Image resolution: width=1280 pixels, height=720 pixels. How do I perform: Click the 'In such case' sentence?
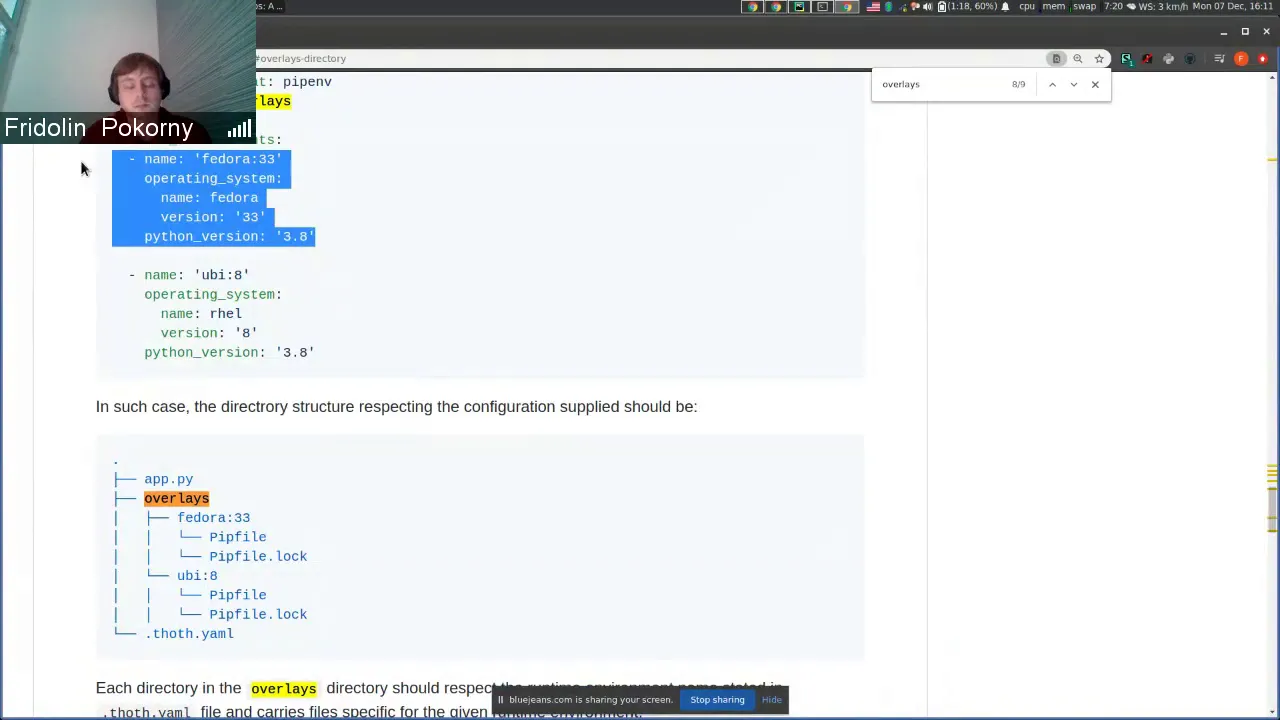click(x=396, y=407)
